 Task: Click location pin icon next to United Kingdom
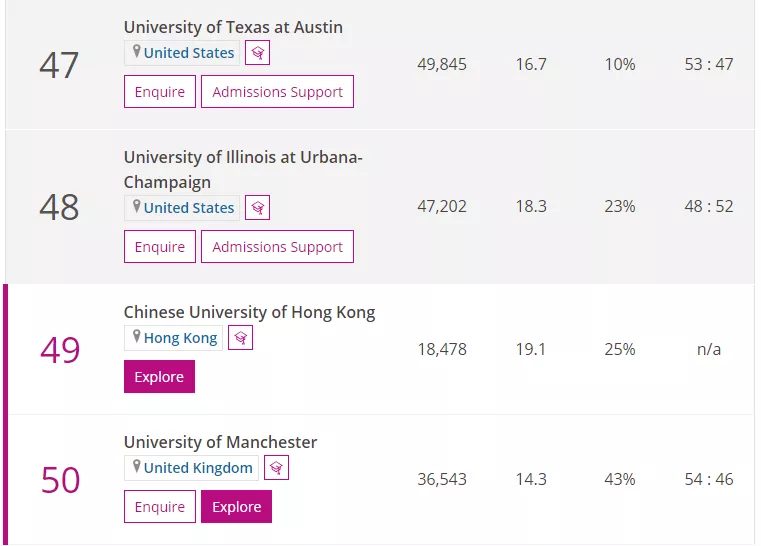coord(137,467)
